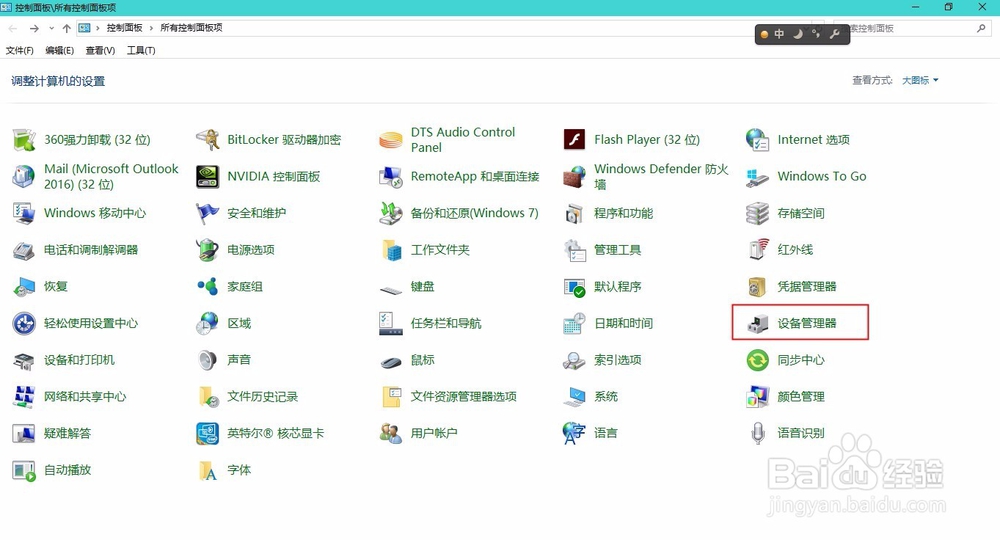
Task: Click the 电源选项 battery icon
Action: point(208,250)
